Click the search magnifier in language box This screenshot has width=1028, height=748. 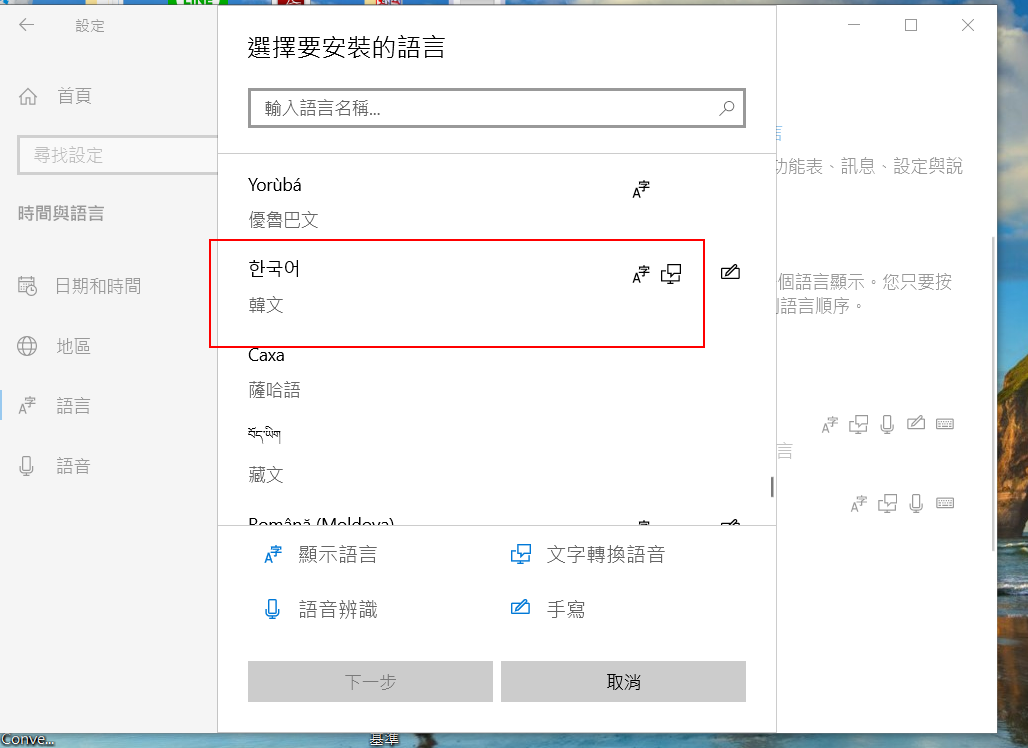click(727, 108)
